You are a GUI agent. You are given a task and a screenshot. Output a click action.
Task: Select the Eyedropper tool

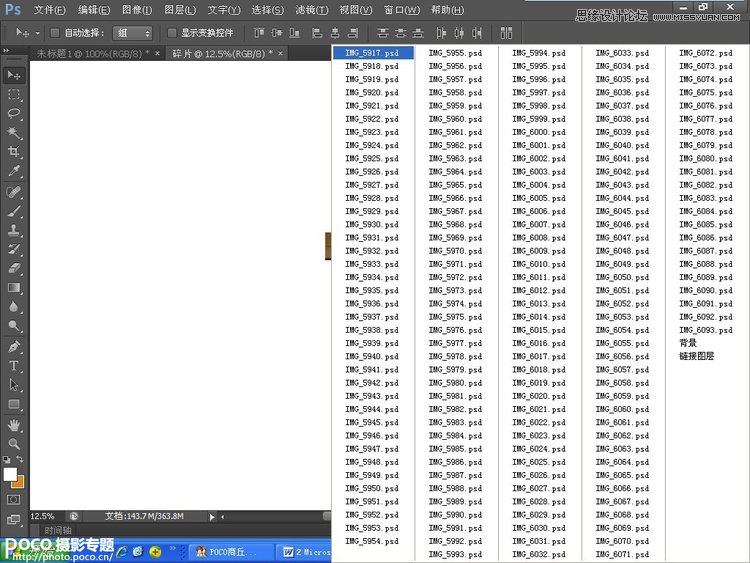pyautogui.click(x=14, y=171)
